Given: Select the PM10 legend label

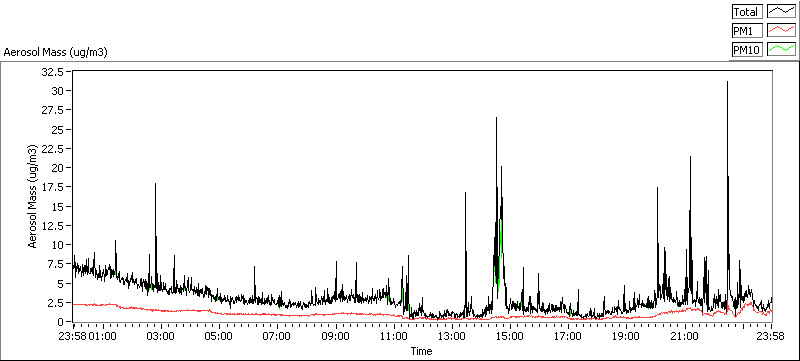Looking at the screenshot, I should (747, 49).
